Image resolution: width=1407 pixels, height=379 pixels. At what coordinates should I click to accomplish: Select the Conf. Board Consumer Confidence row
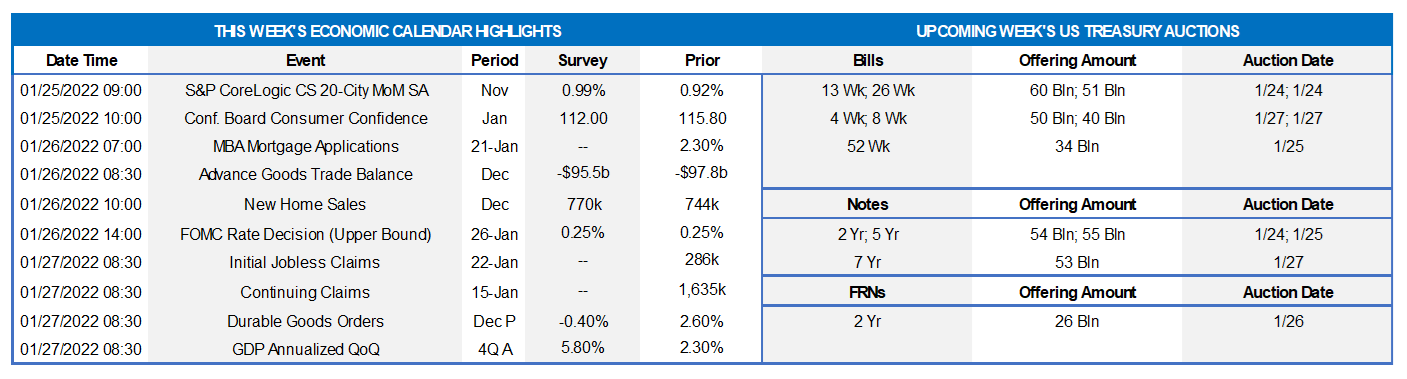[387, 118]
